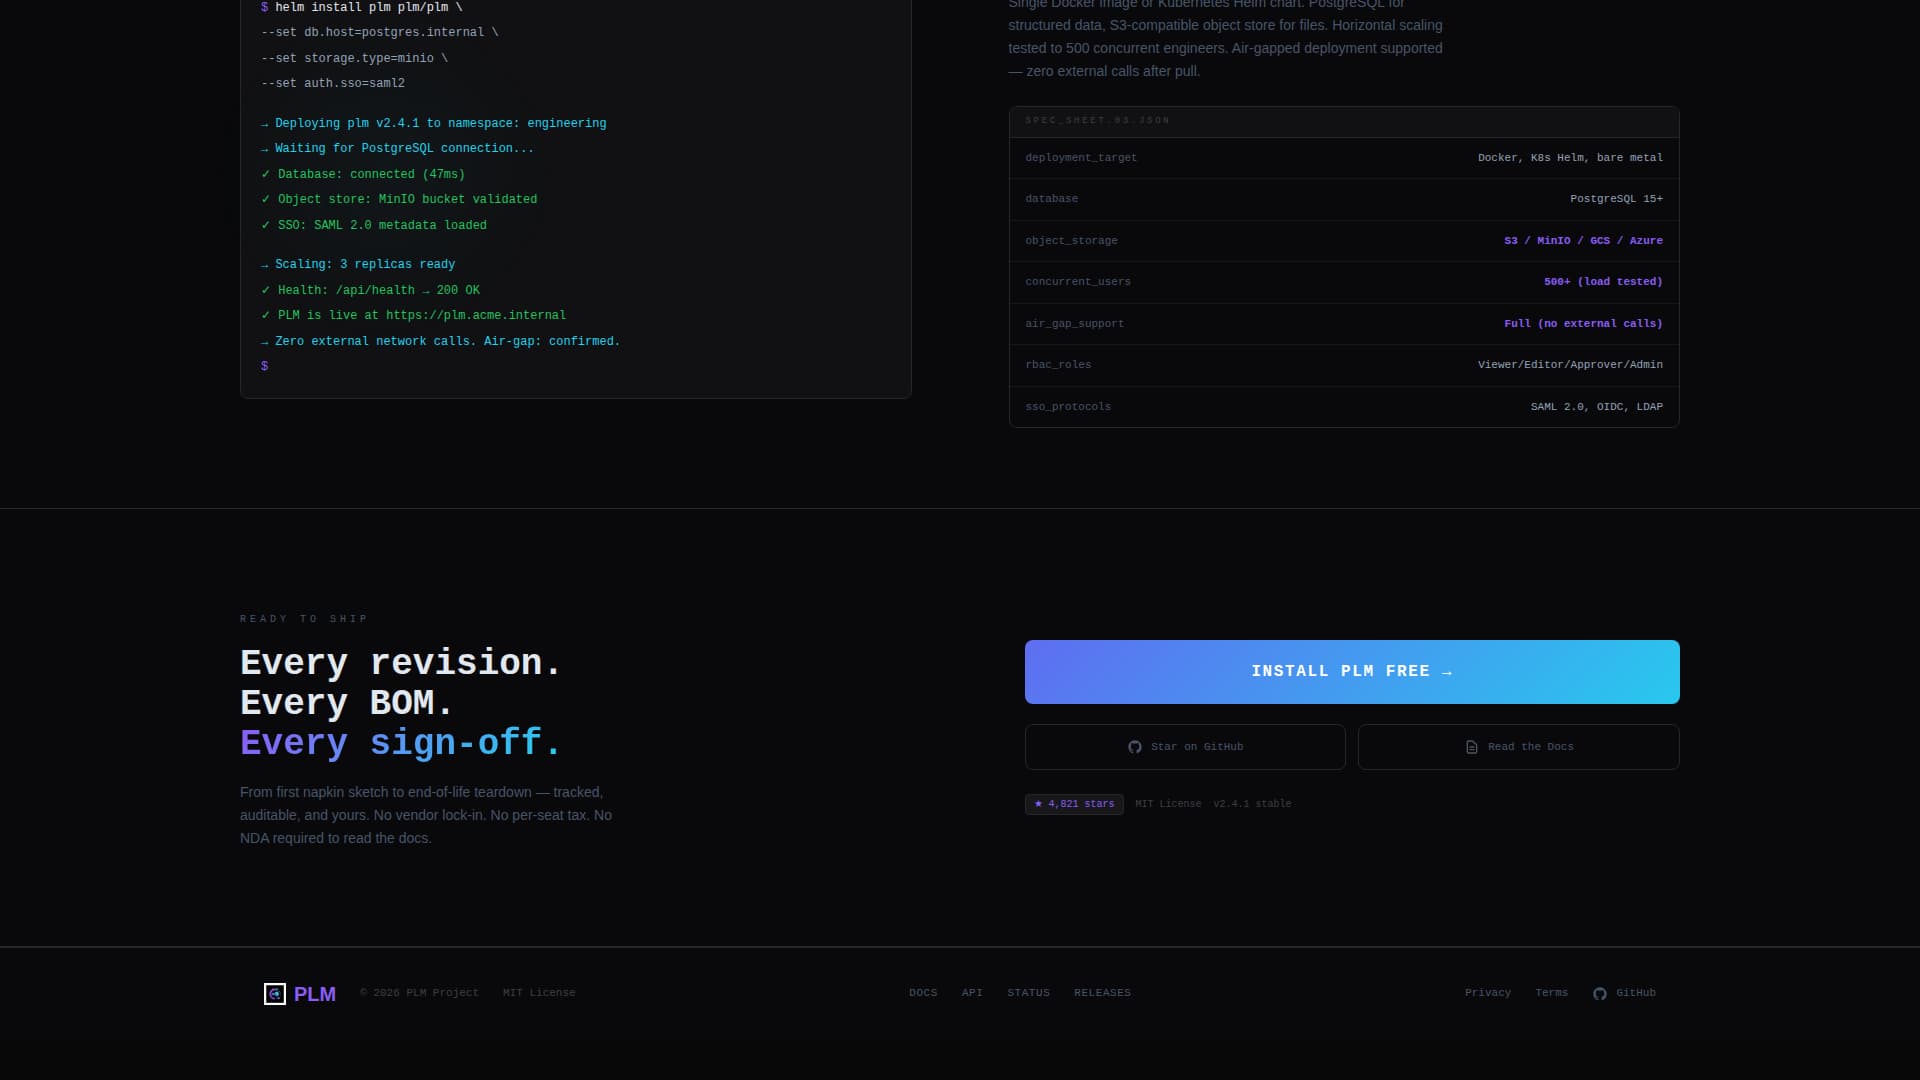Click helm install plm command line
Viewport: 1920px width, 1080px height.
[362, 7]
